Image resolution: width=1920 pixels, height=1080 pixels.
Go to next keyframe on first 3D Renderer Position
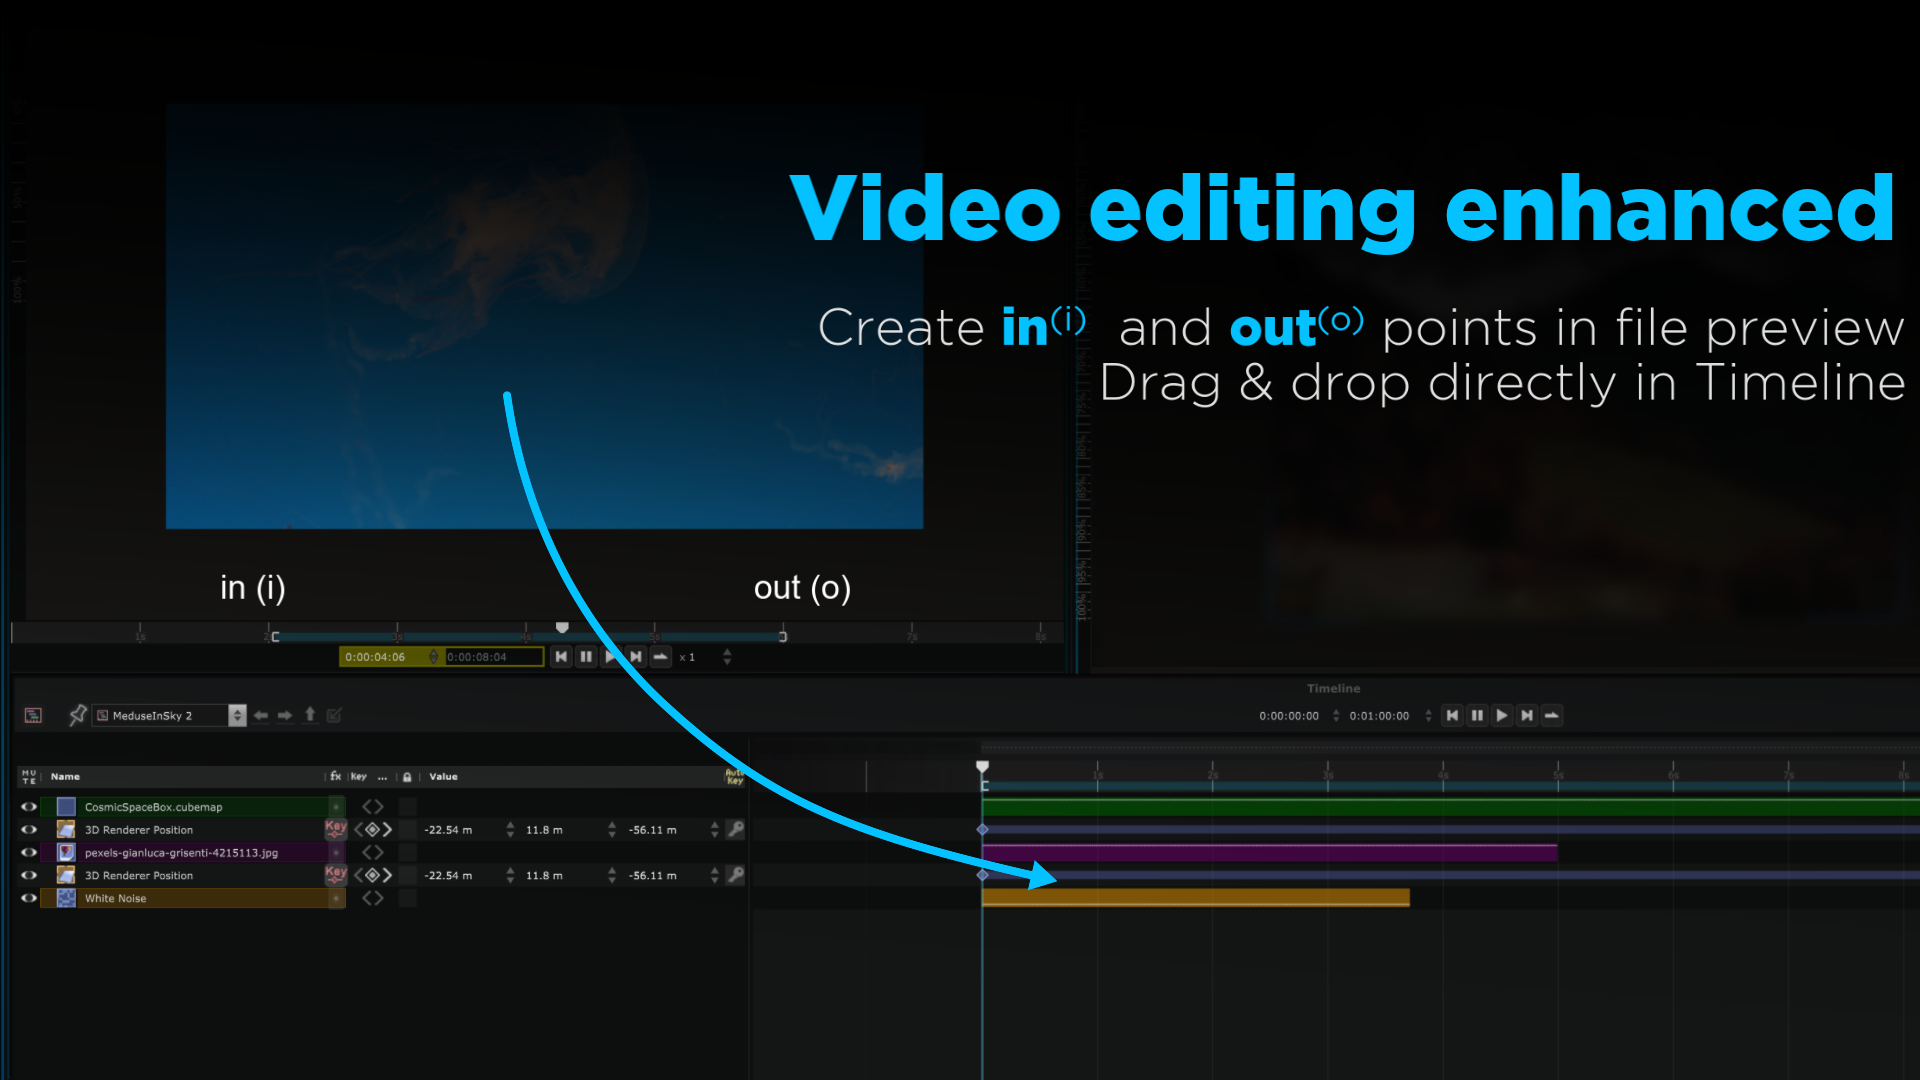(387, 830)
